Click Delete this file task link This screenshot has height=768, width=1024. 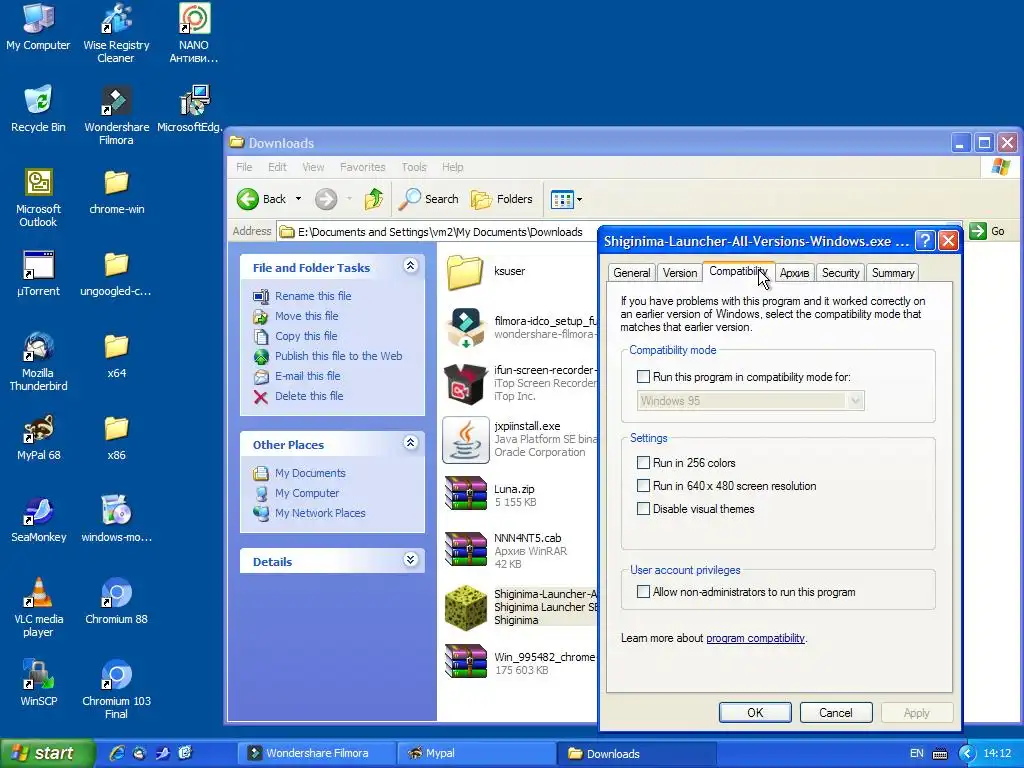[x=309, y=396]
